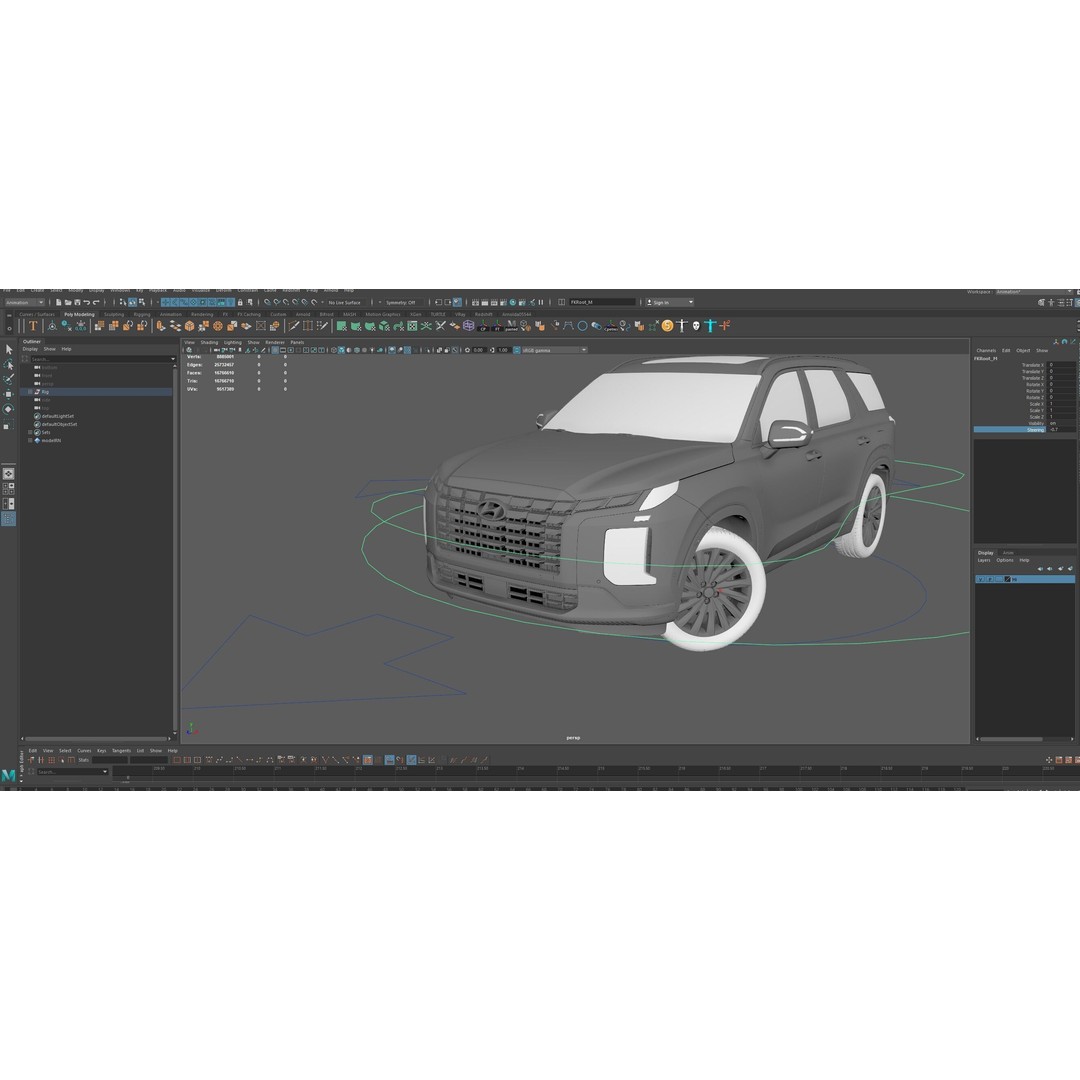Click New Scene icon in status line
The height and width of the screenshot is (1080, 1080).
point(59,302)
